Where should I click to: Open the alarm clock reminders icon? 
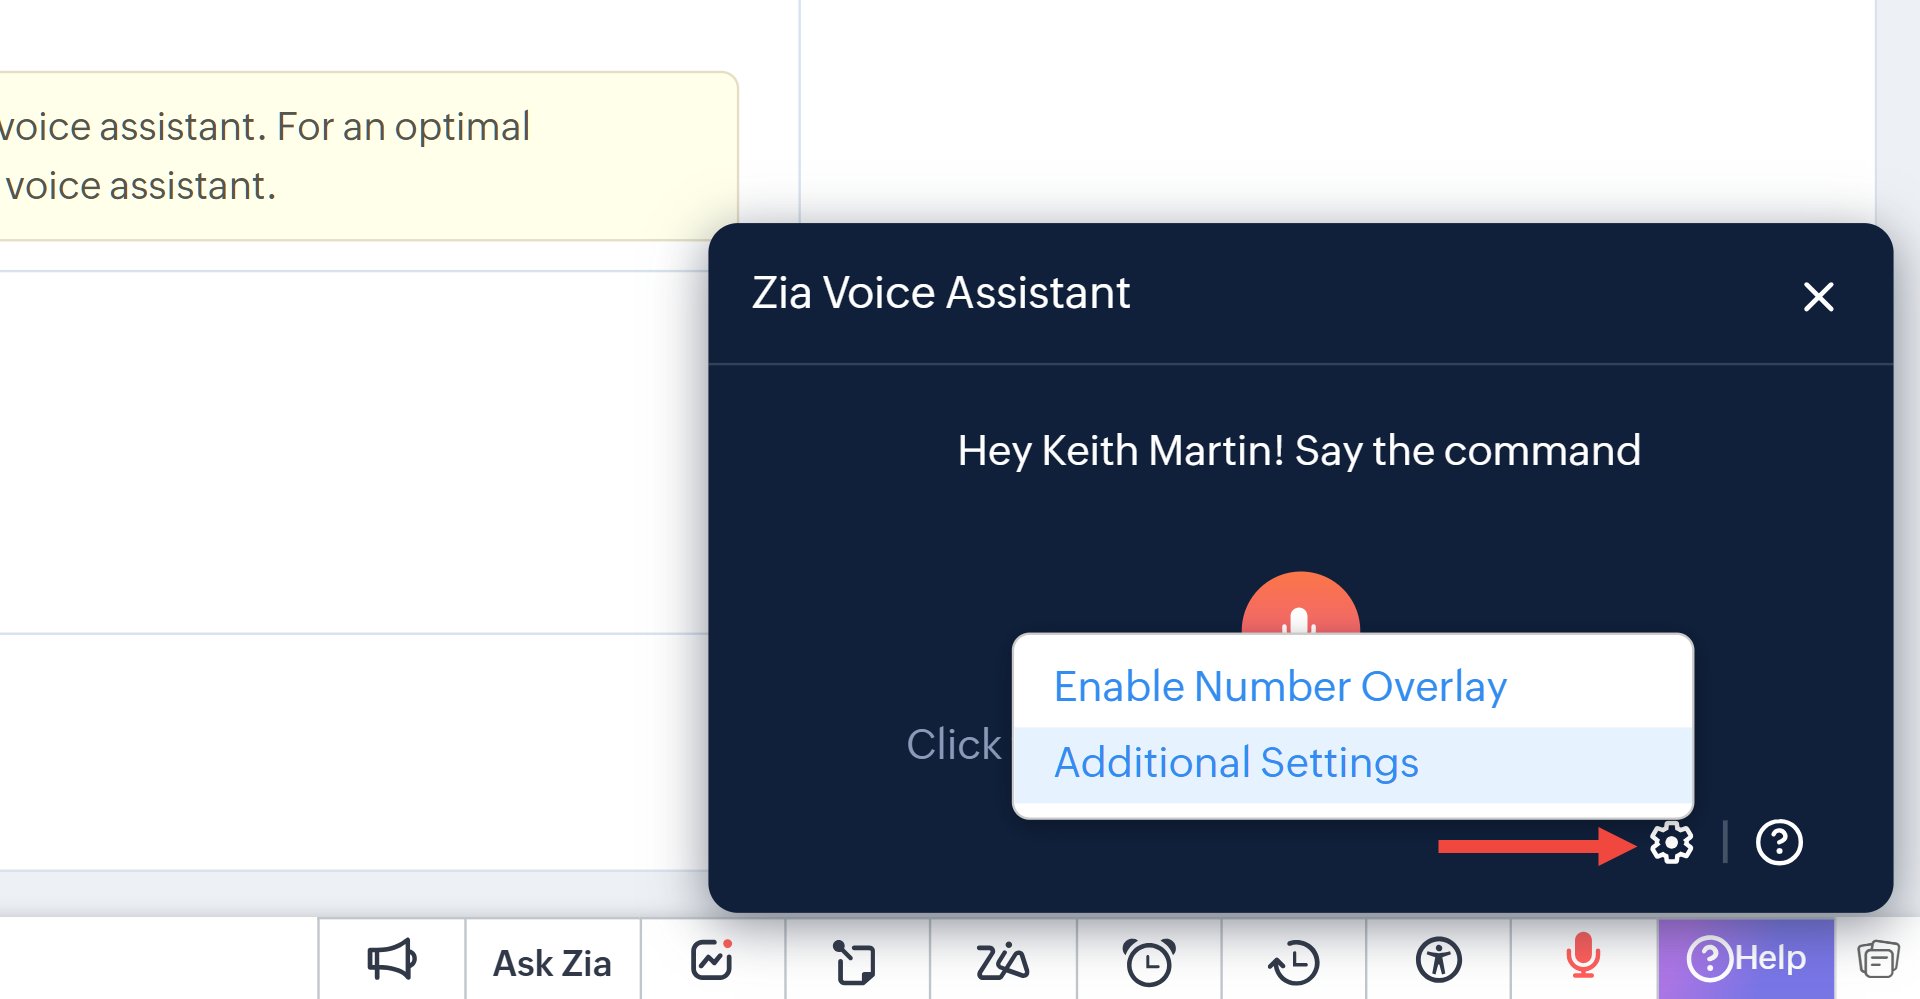(1149, 962)
